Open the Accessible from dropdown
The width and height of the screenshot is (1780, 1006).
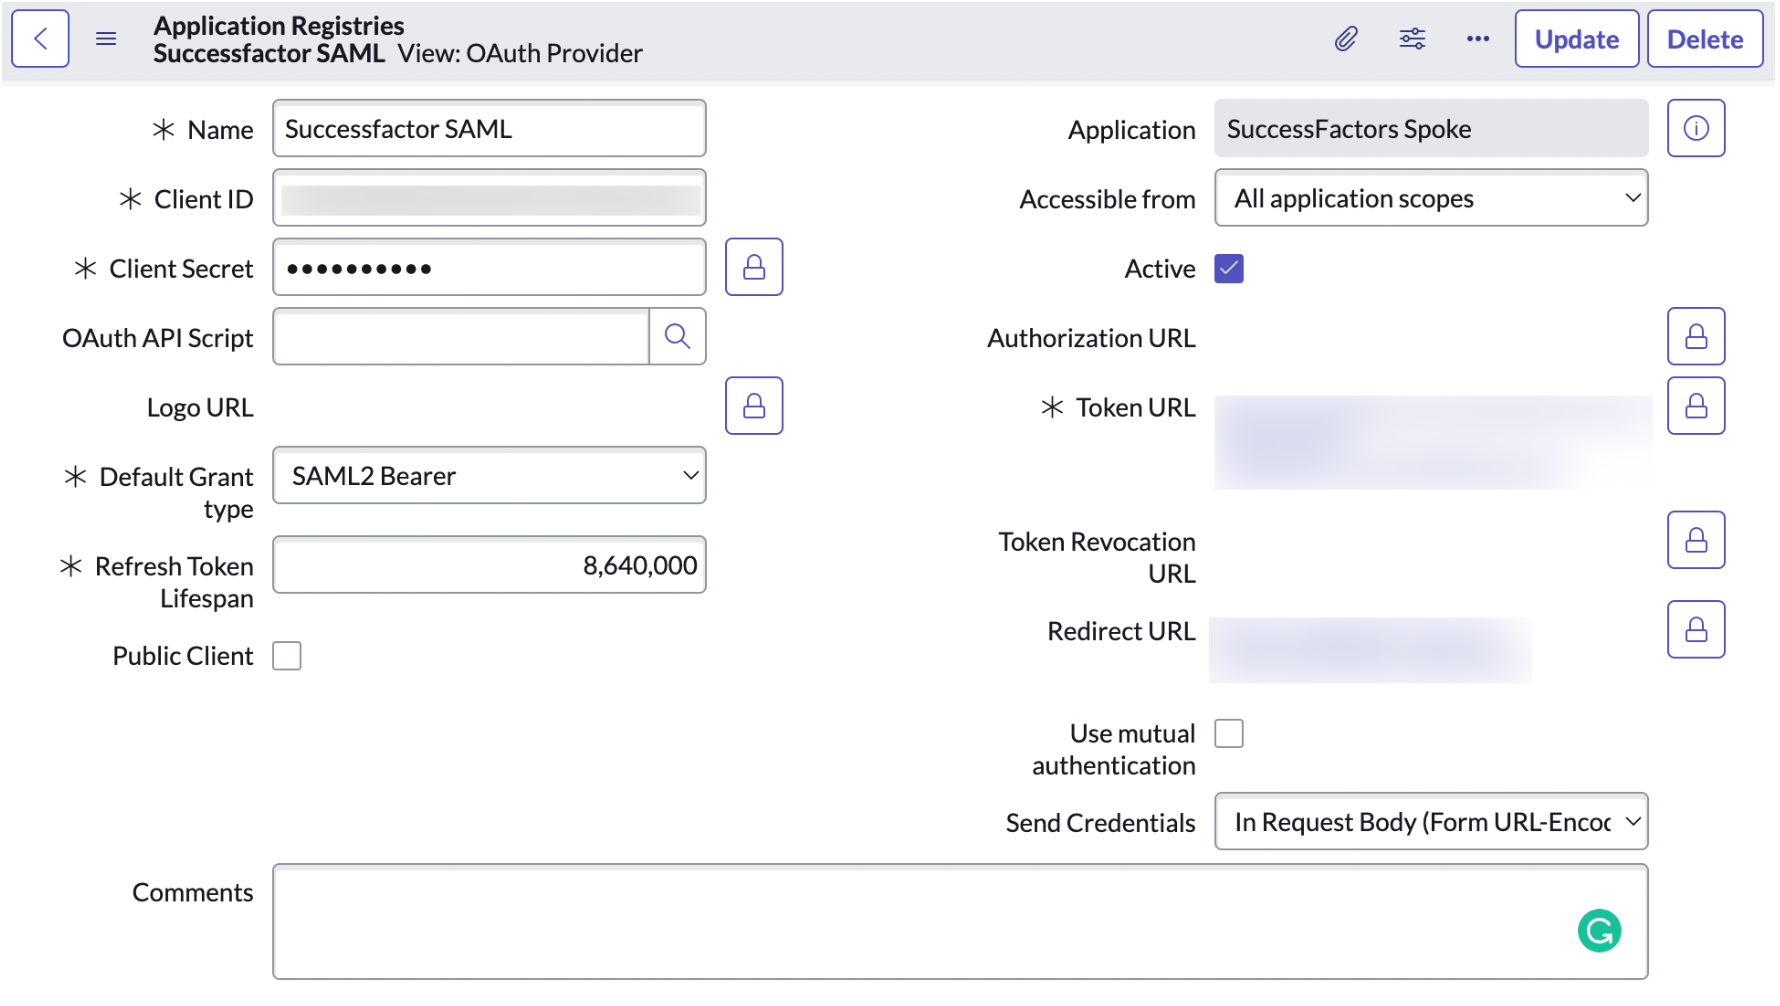[1431, 198]
